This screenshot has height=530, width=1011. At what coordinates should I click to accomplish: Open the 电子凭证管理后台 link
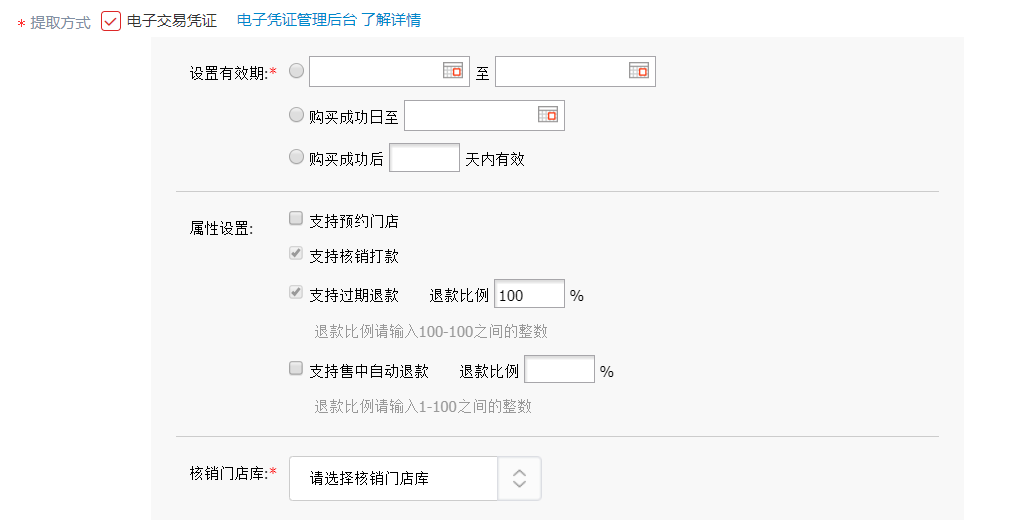(x=297, y=20)
